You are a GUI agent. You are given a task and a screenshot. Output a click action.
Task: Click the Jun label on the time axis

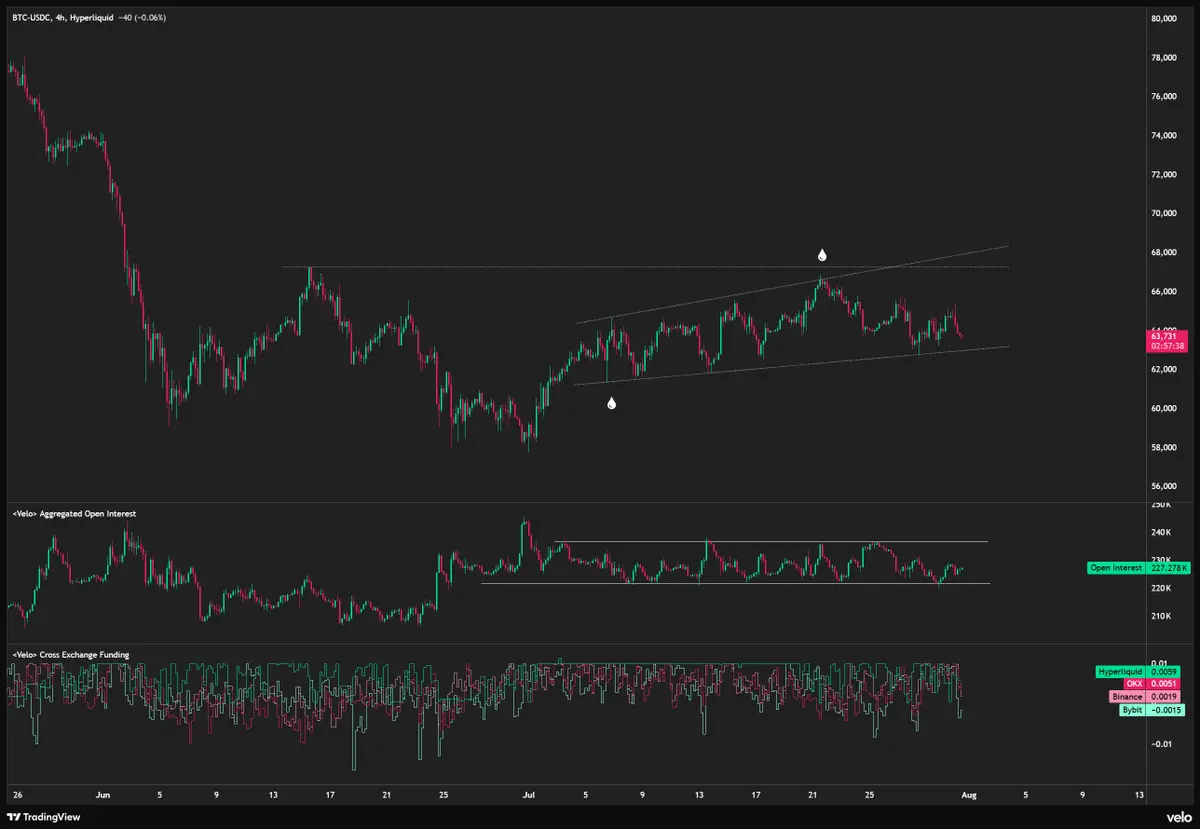point(103,794)
